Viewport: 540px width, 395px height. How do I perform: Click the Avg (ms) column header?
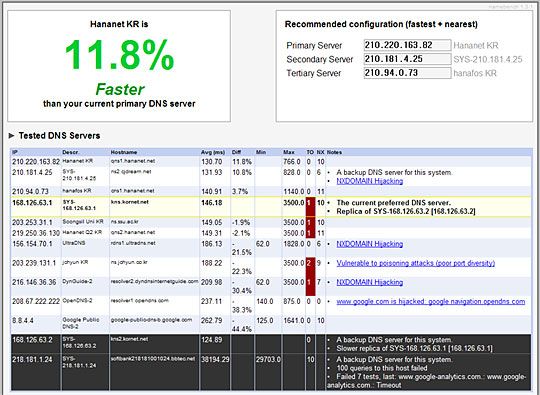(x=213, y=152)
